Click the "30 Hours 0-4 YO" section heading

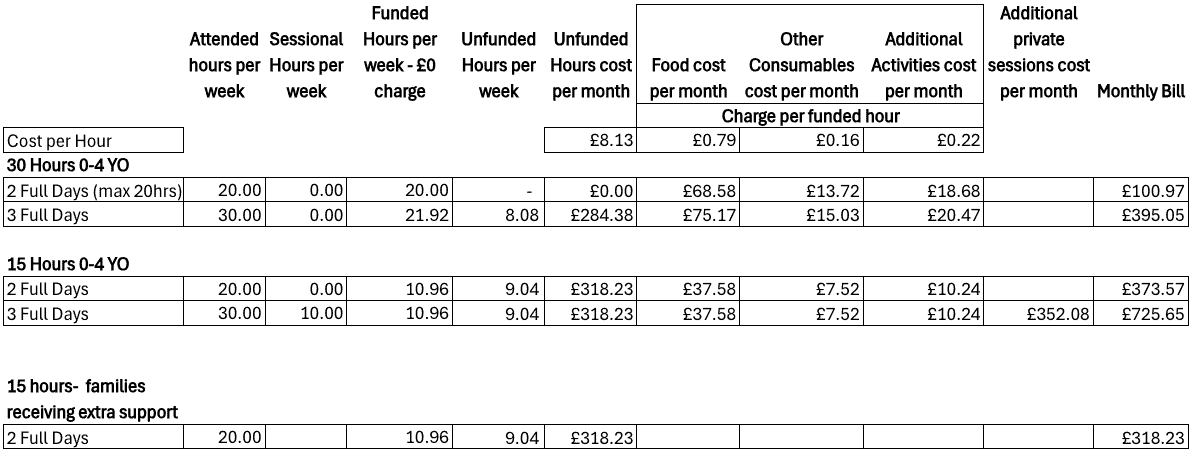(67, 165)
